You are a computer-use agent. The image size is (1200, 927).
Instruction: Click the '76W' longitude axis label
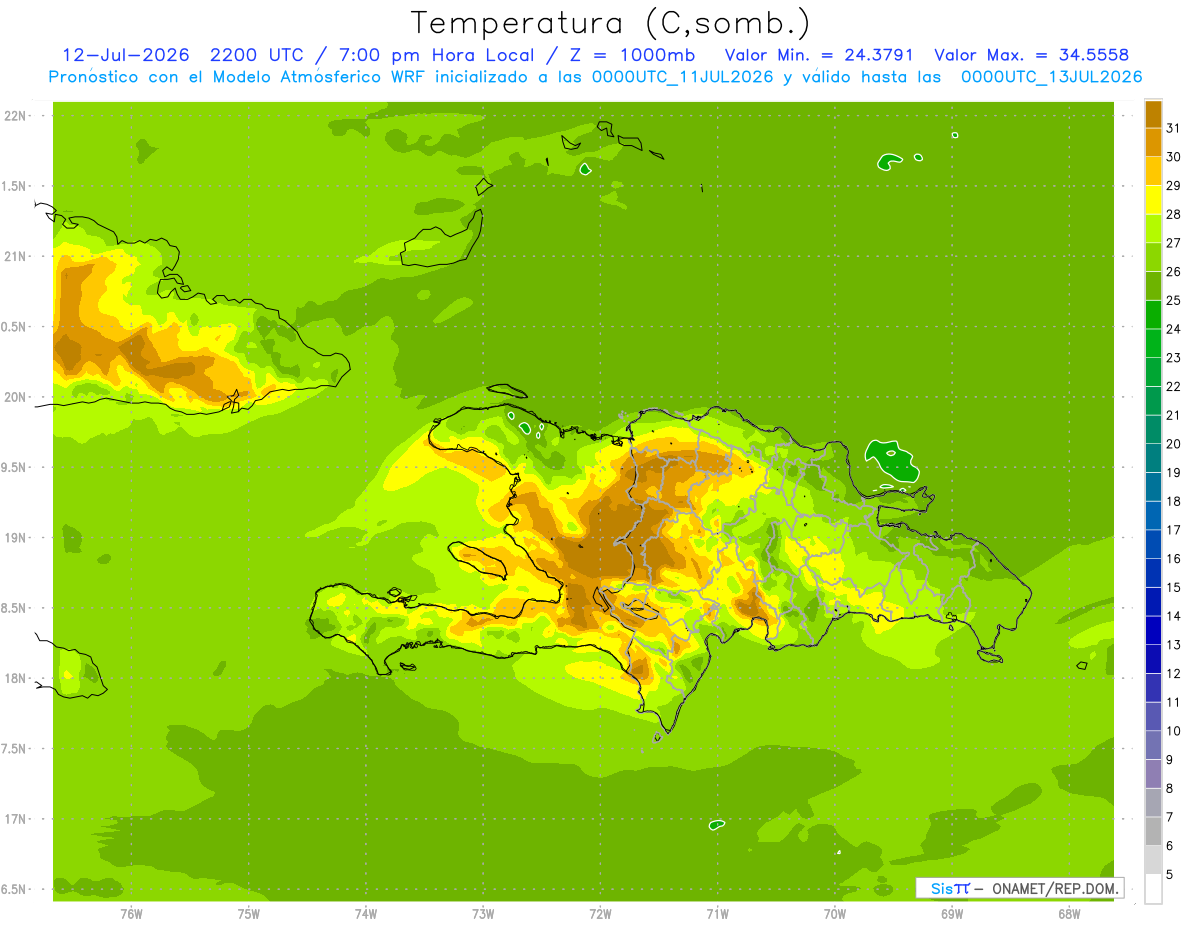point(131,914)
